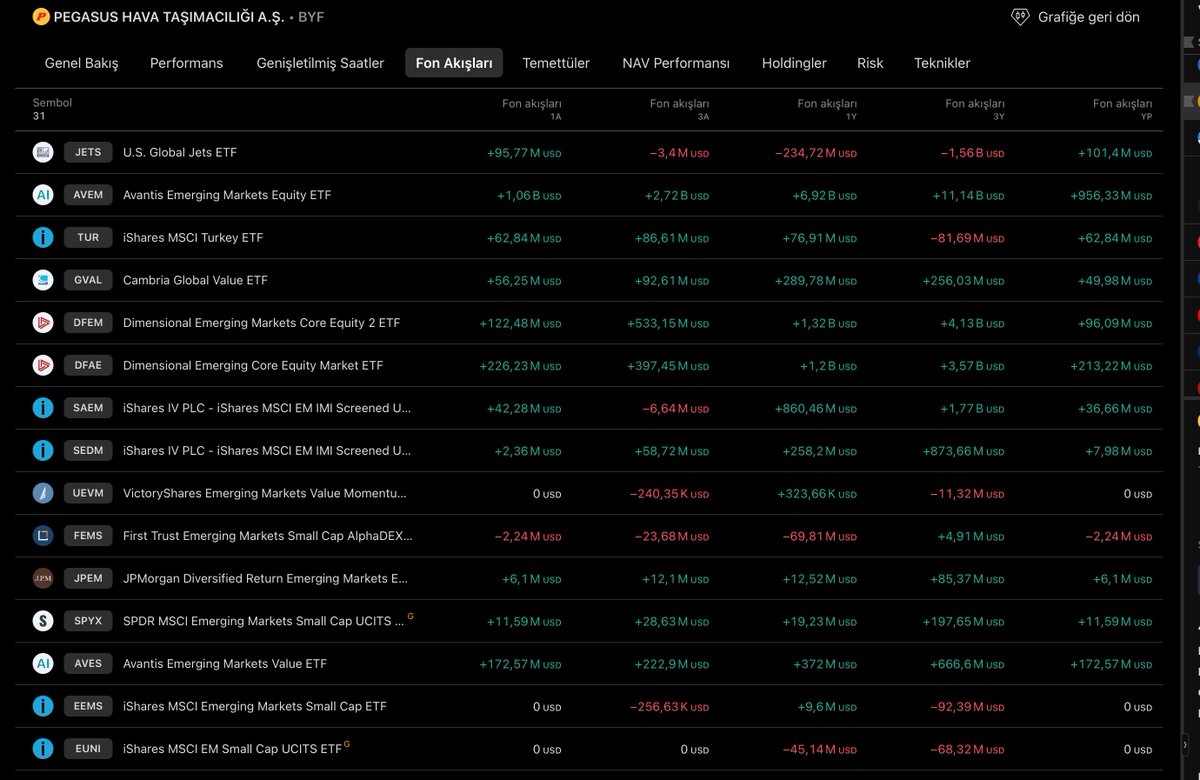Switch to the Holdingler tab

[794, 63]
